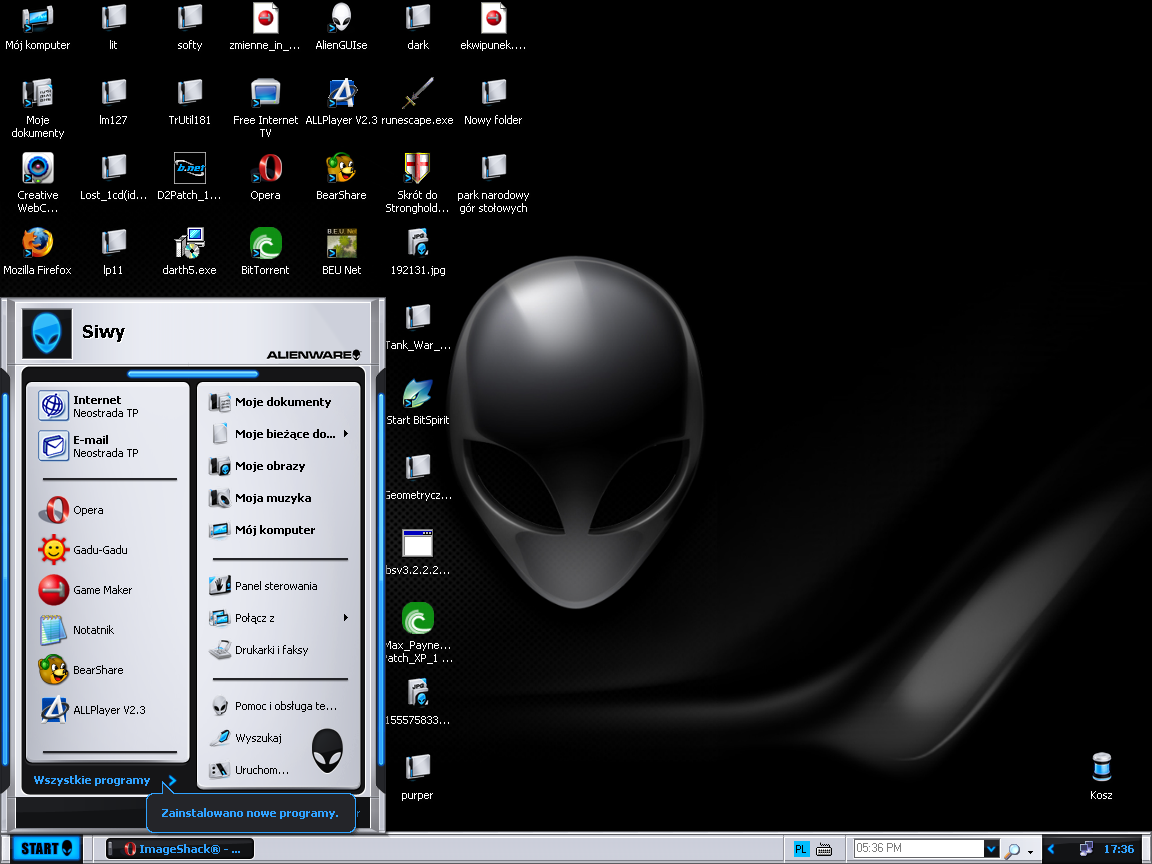The image size is (1152, 864).
Task: Open runescape.exe sword icon
Action: point(417,94)
